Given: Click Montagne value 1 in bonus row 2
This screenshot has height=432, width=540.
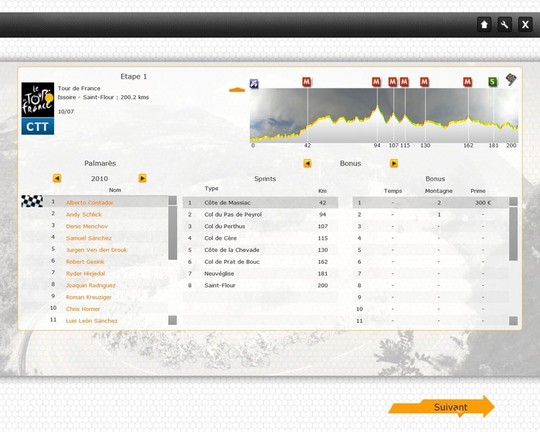Looking at the screenshot, I should click(439, 215).
